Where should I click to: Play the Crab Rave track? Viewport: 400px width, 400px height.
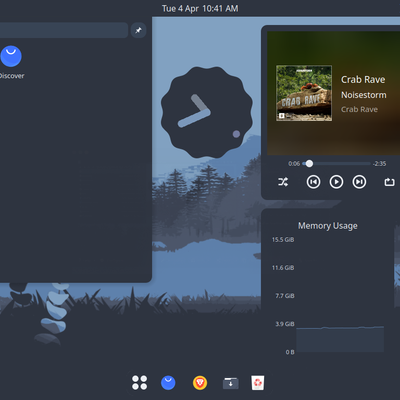(x=336, y=182)
